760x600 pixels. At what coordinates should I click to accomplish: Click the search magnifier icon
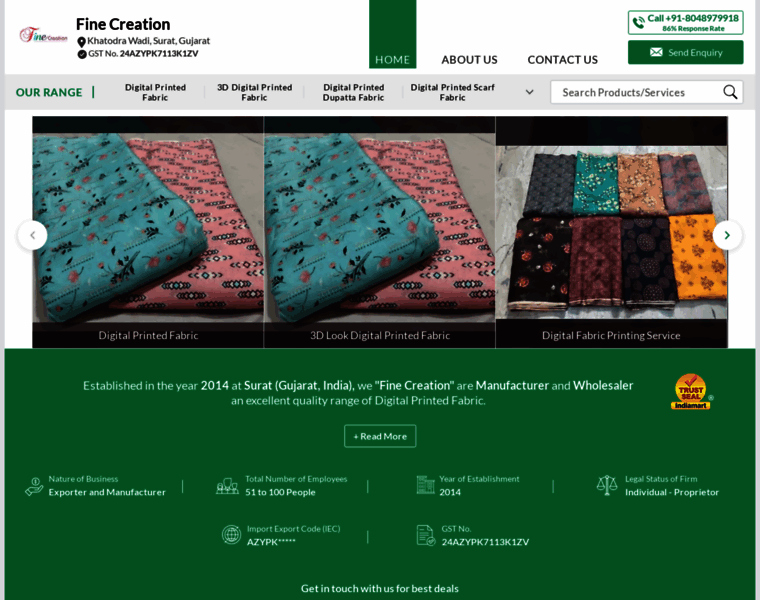coord(730,92)
